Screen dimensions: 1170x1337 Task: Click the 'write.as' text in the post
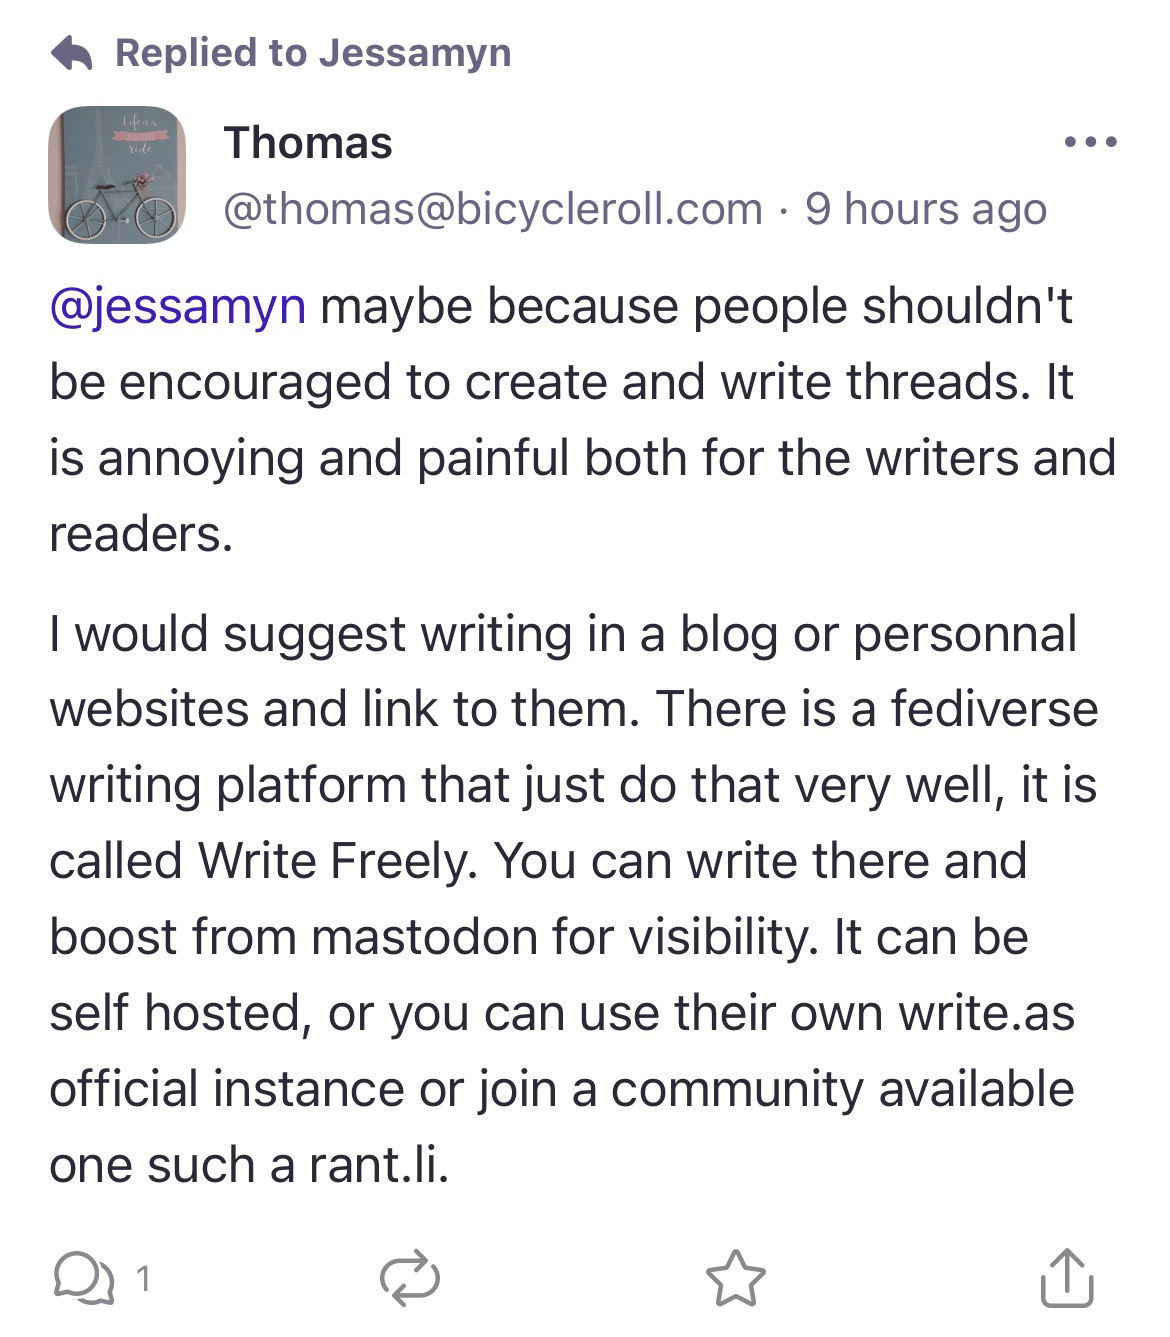(986, 1013)
